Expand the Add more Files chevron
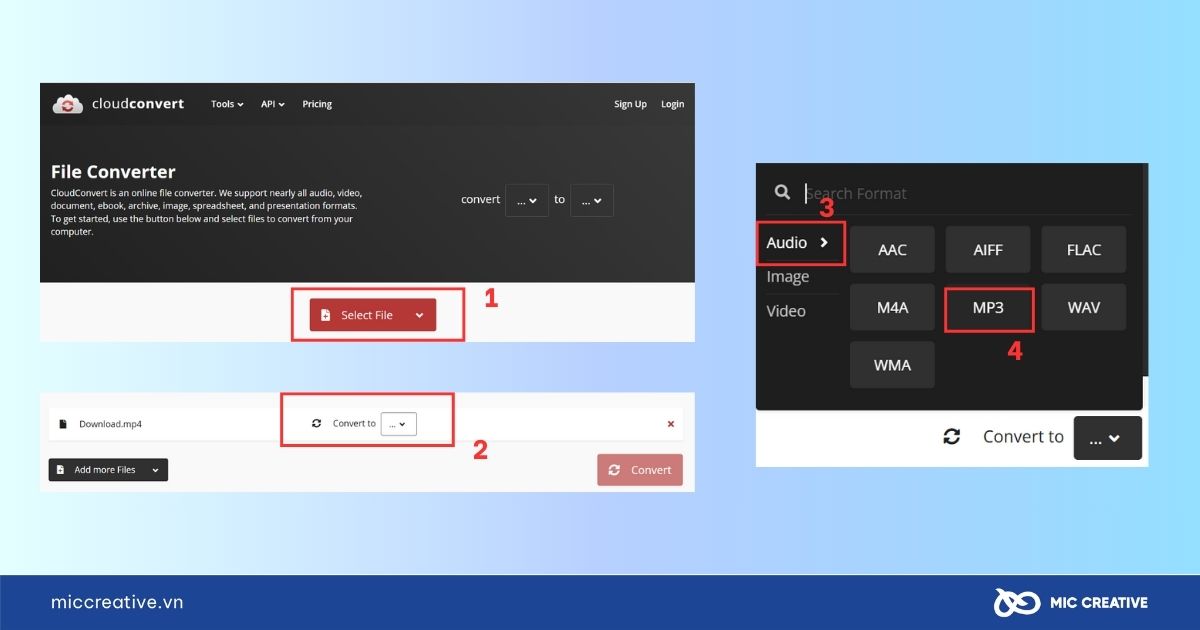 (x=155, y=469)
